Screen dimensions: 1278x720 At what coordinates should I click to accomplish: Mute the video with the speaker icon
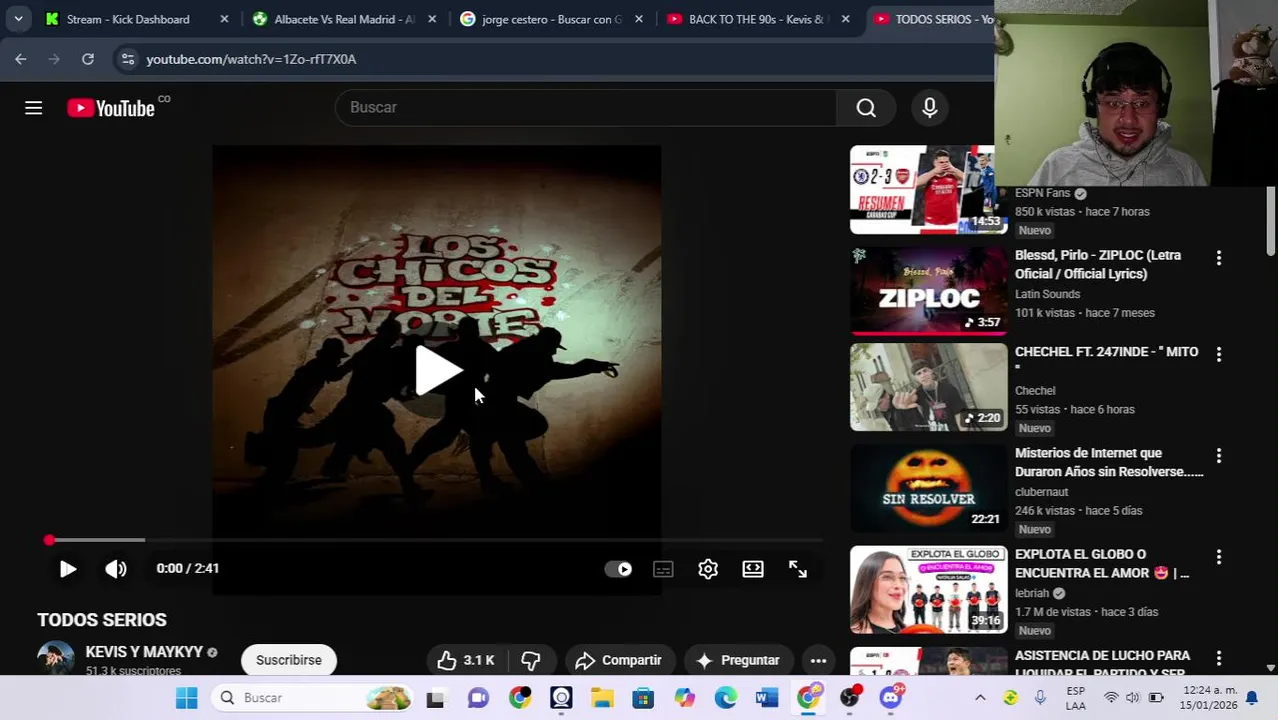point(116,569)
